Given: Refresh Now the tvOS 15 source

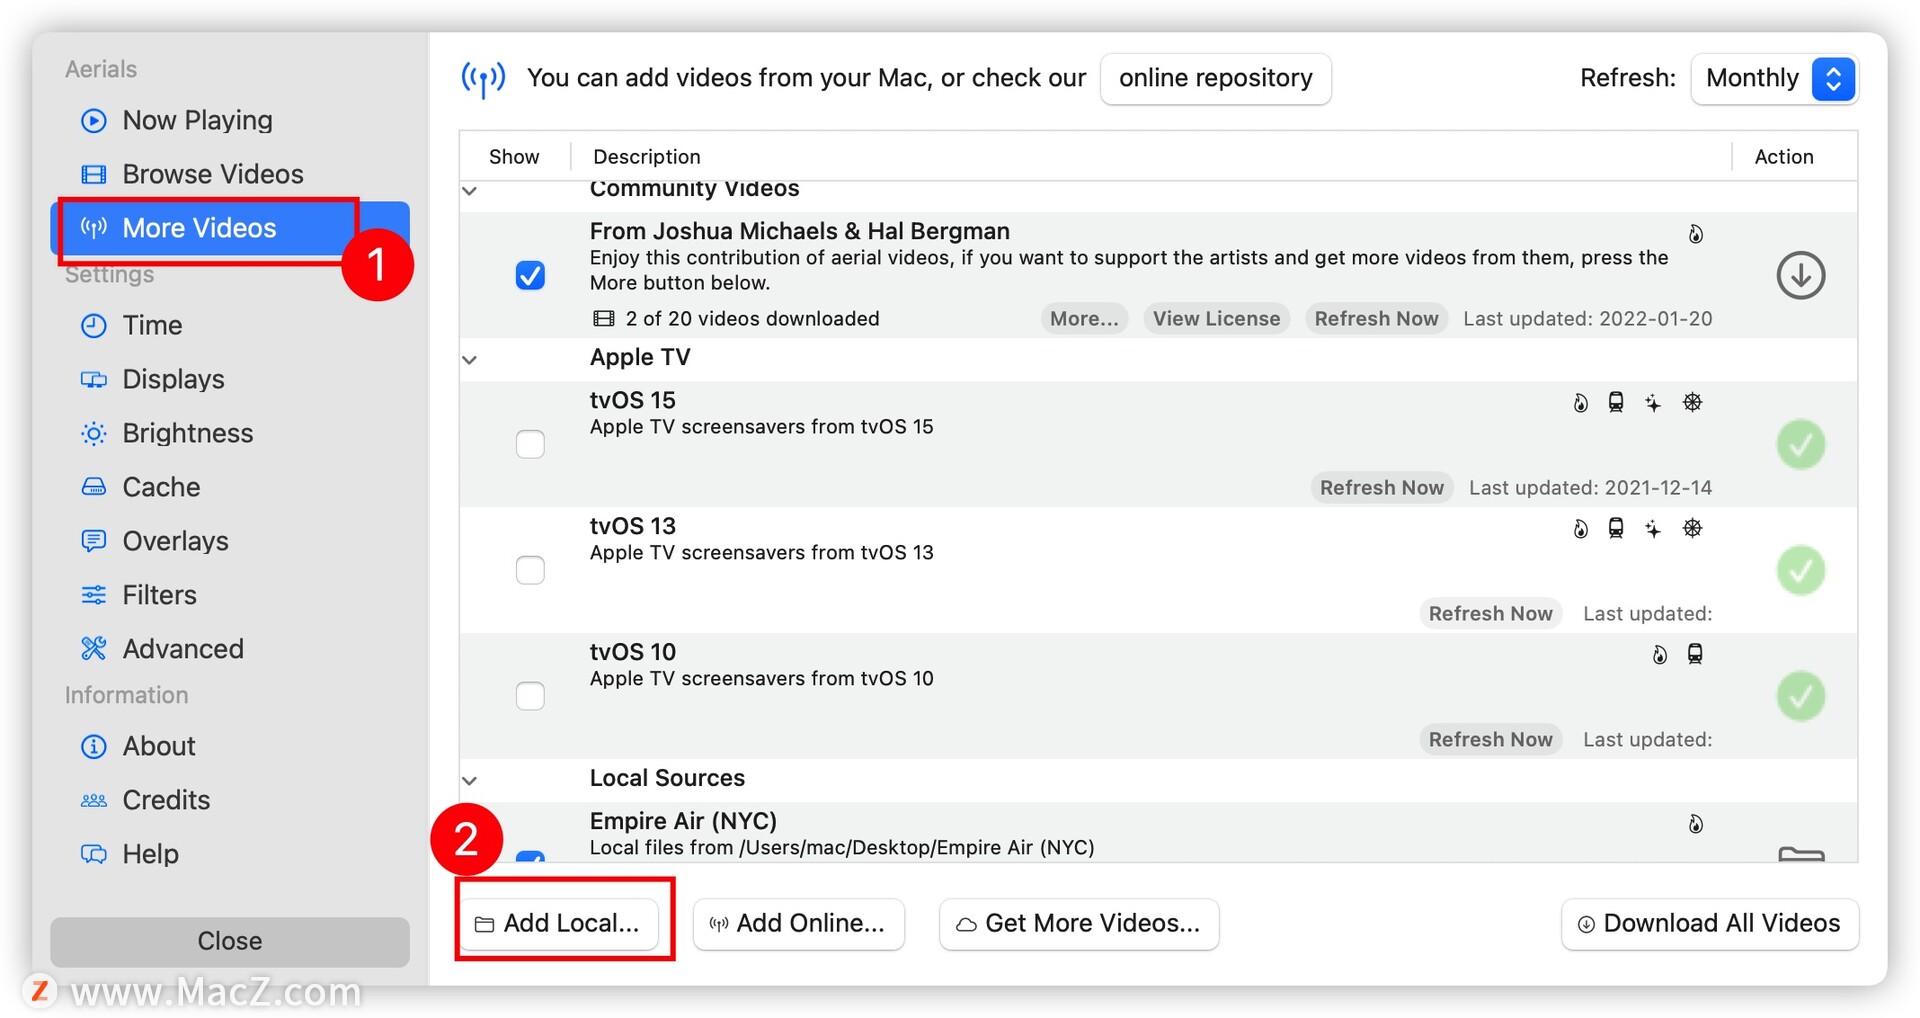Looking at the screenshot, I should [1381, 488].
